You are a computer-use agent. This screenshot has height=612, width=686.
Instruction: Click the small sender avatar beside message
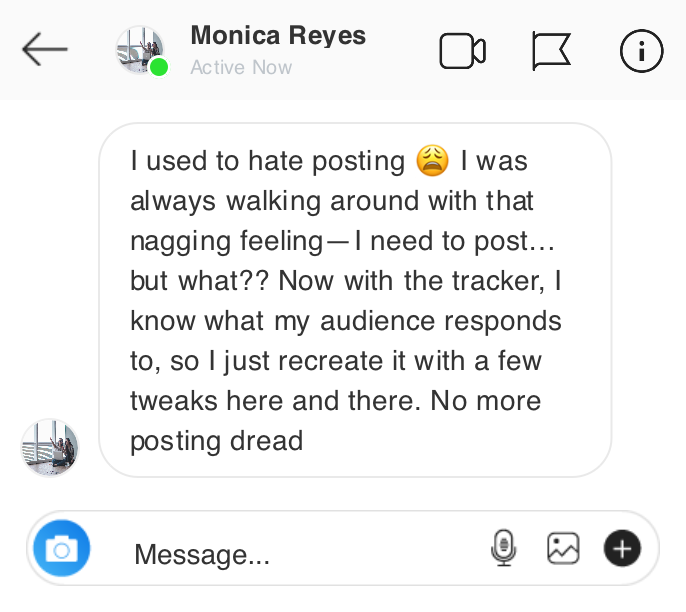(x=50, y=447)
